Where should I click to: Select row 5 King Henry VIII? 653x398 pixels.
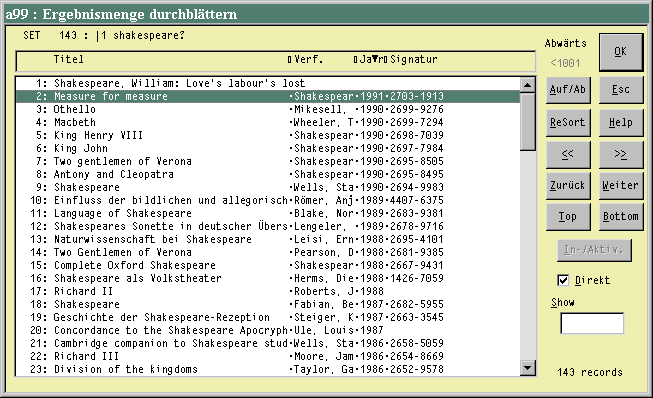[268, 135]
